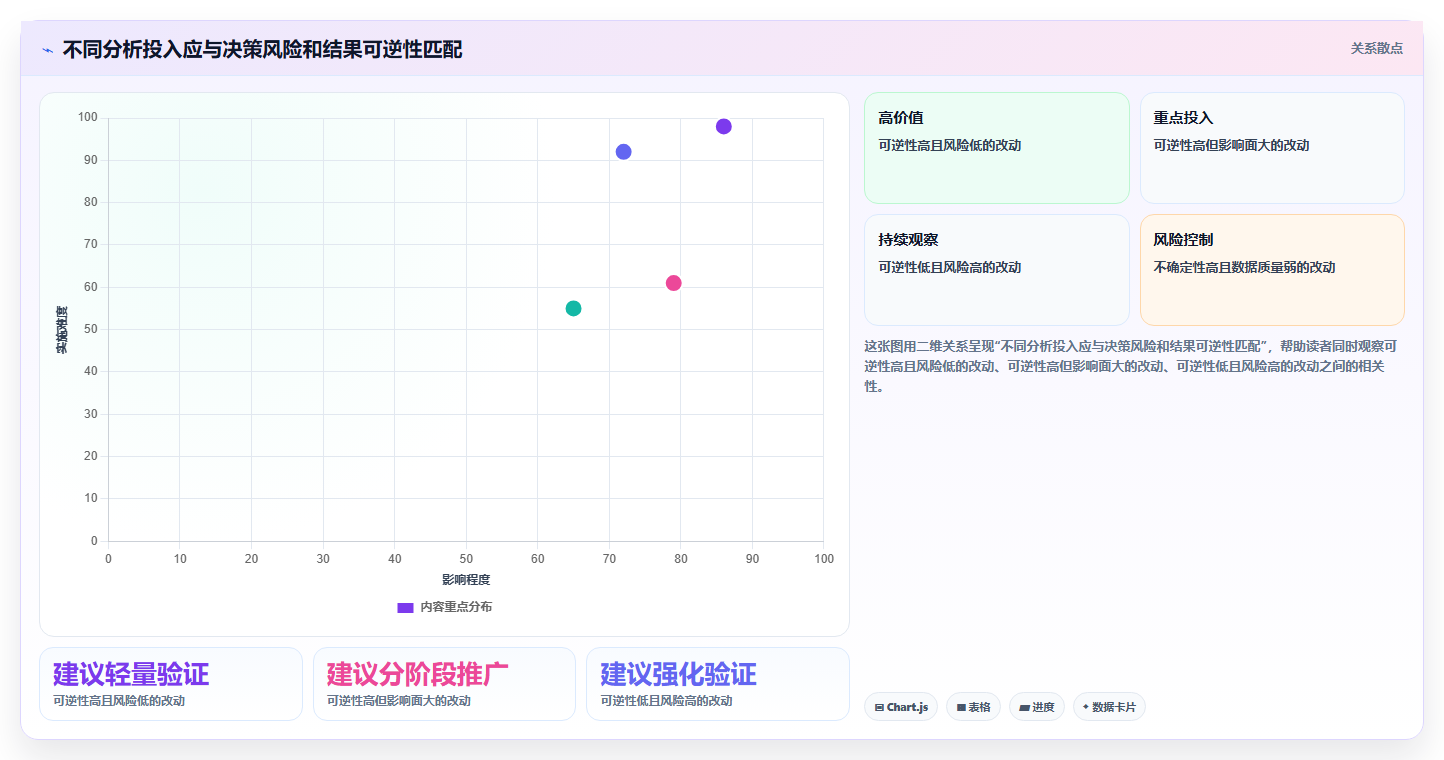Click the page title 不同分析投入应与决策风险

262,49
